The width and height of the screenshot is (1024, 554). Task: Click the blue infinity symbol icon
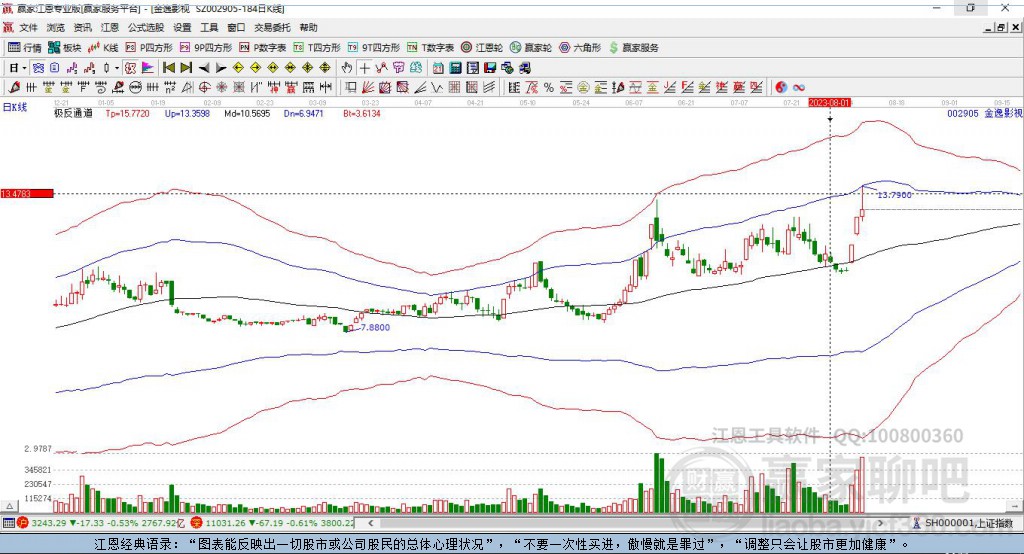[x=799, y=88]
